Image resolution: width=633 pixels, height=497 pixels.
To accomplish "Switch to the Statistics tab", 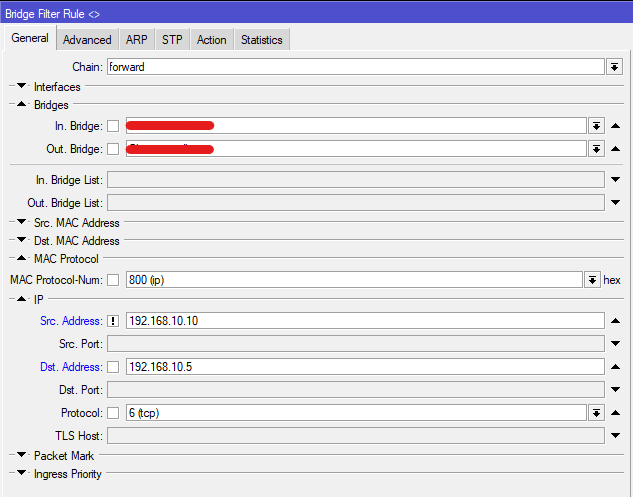I will tap(262, 40).
